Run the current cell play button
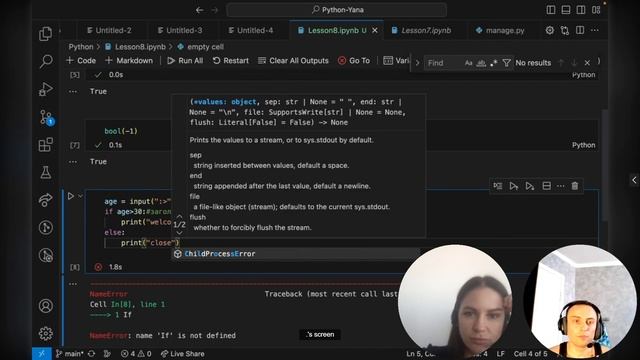This screenshot has width=640, height=360. coord(71,196)
